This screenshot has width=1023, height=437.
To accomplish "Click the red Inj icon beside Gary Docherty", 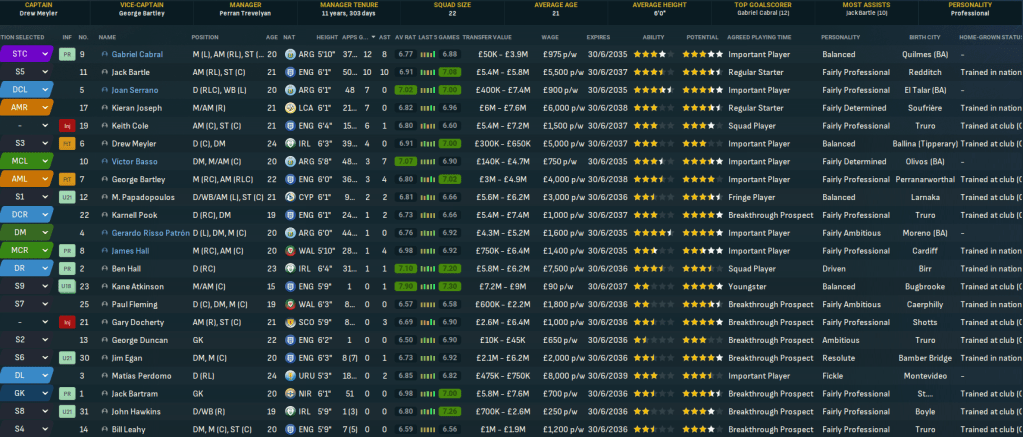I will [67, 322].
